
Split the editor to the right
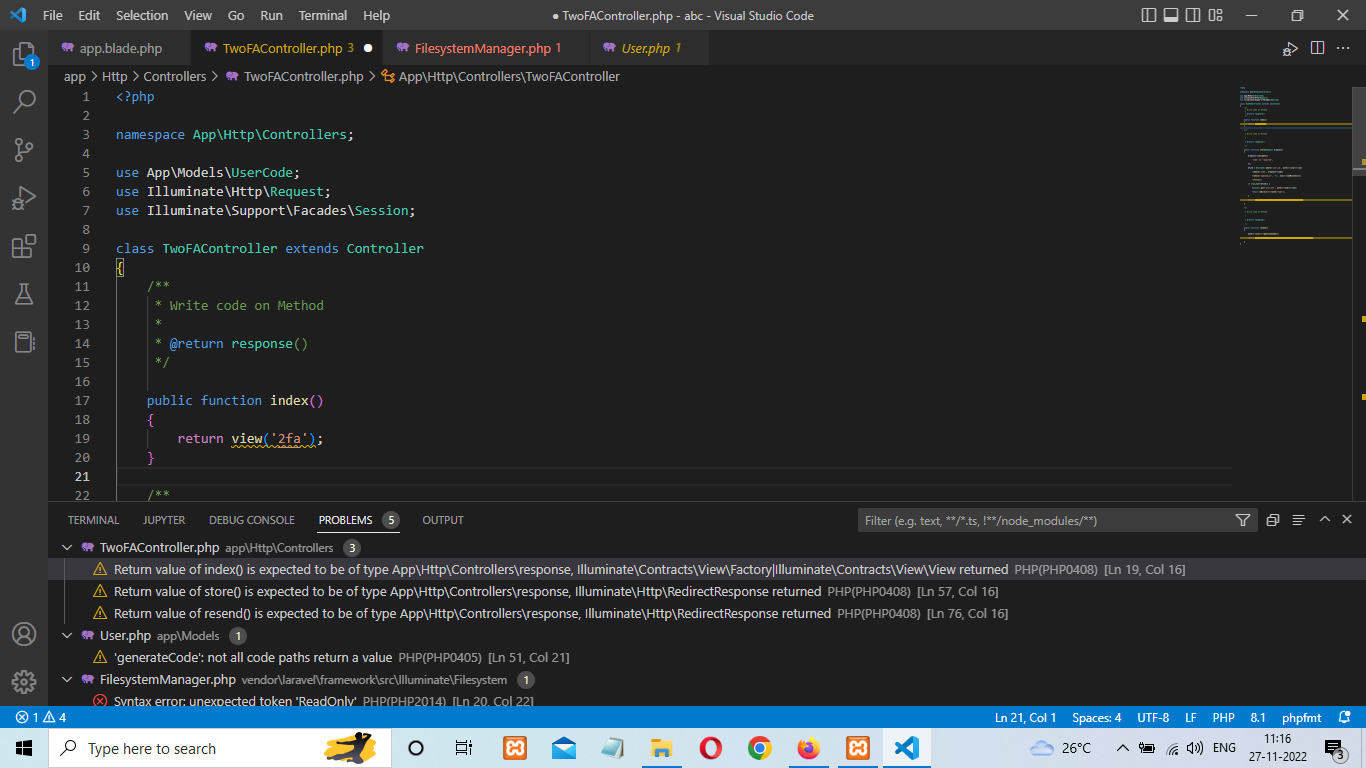tap(1317, 48)
